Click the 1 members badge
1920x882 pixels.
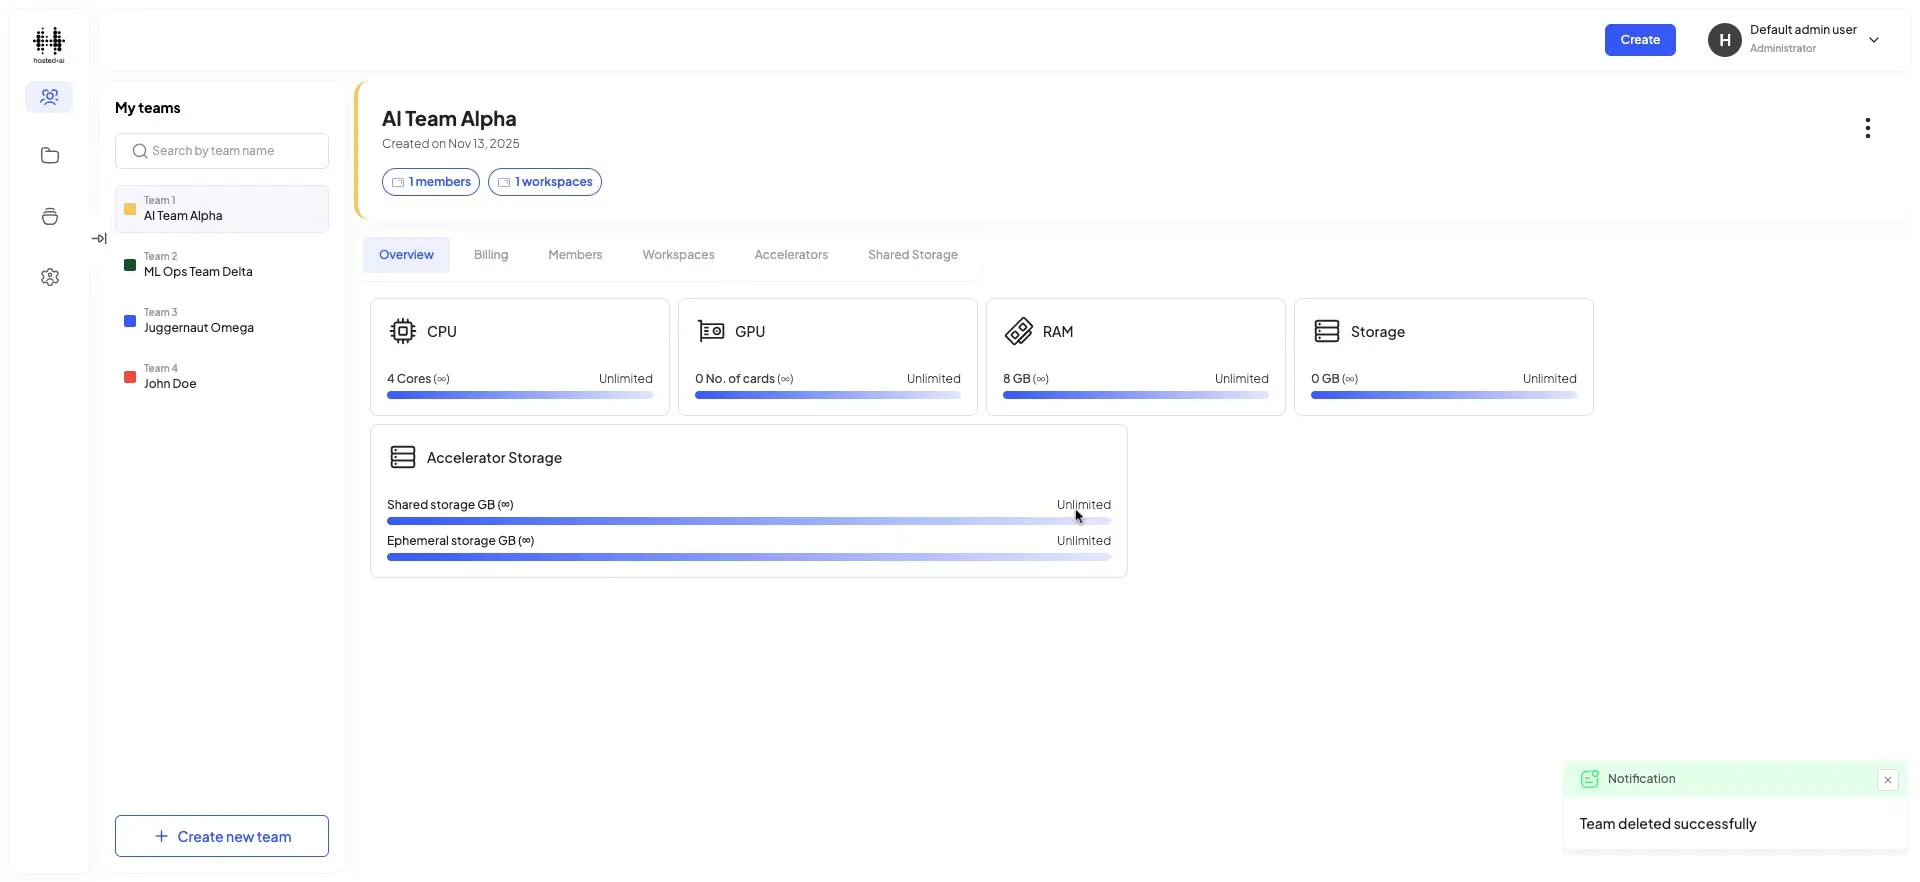(x=431, y=182)
